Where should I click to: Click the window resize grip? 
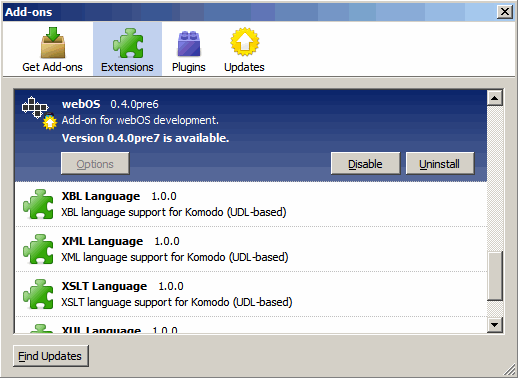(509, 369)
